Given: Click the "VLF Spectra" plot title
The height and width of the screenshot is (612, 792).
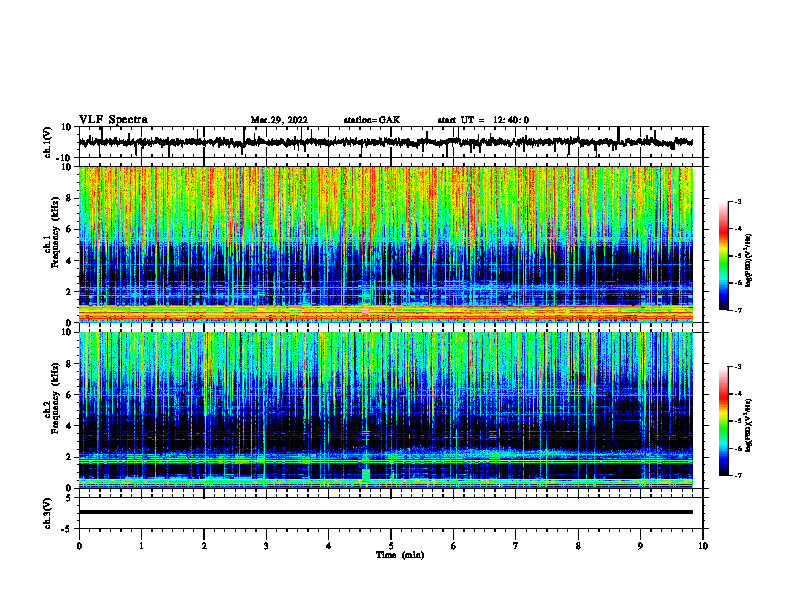Looking at the screenshot, I should tap(113, 120).
